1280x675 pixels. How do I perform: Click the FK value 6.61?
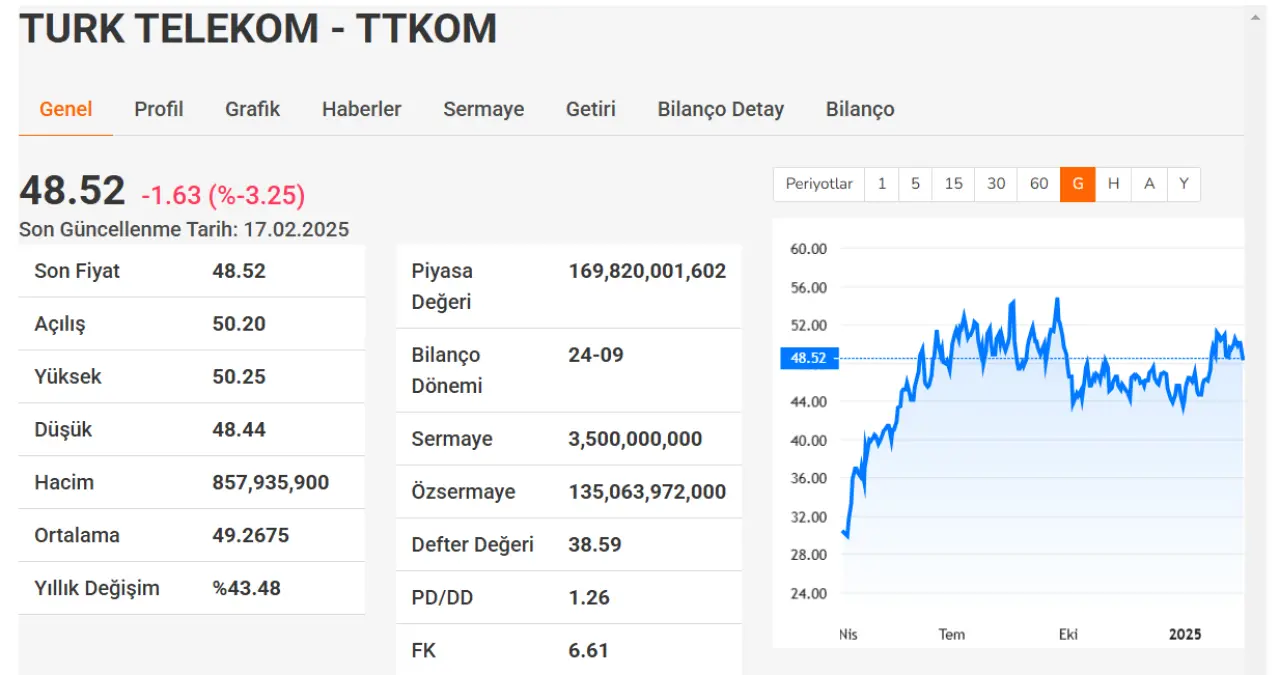[589, 651]
